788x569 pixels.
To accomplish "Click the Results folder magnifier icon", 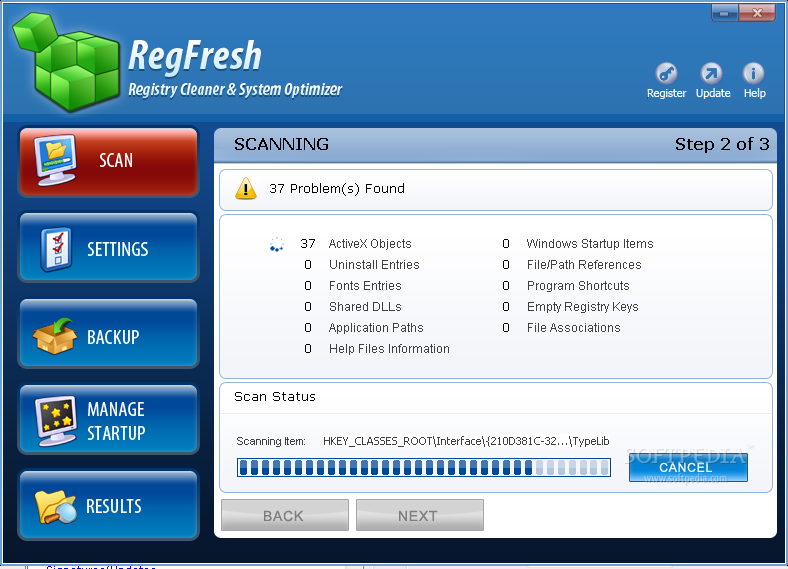I will coord(56,507).
